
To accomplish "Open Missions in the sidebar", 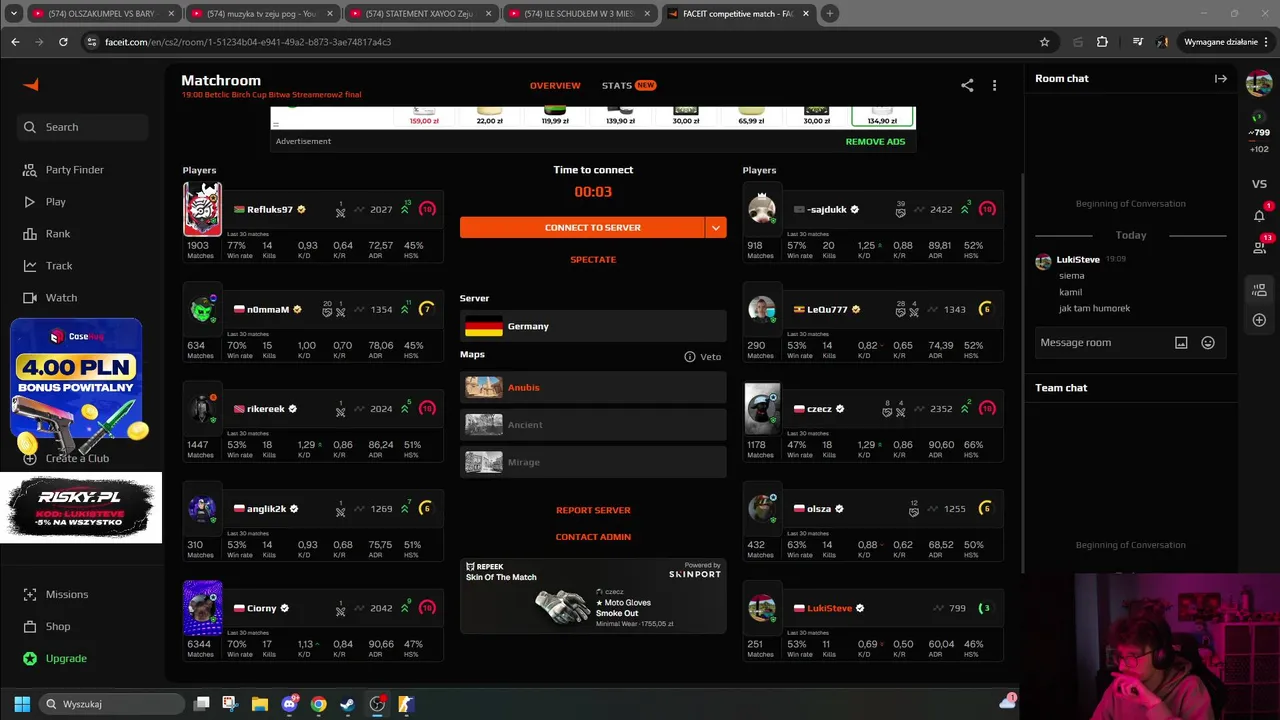I will pyautogui.click(x=56, y=595).
